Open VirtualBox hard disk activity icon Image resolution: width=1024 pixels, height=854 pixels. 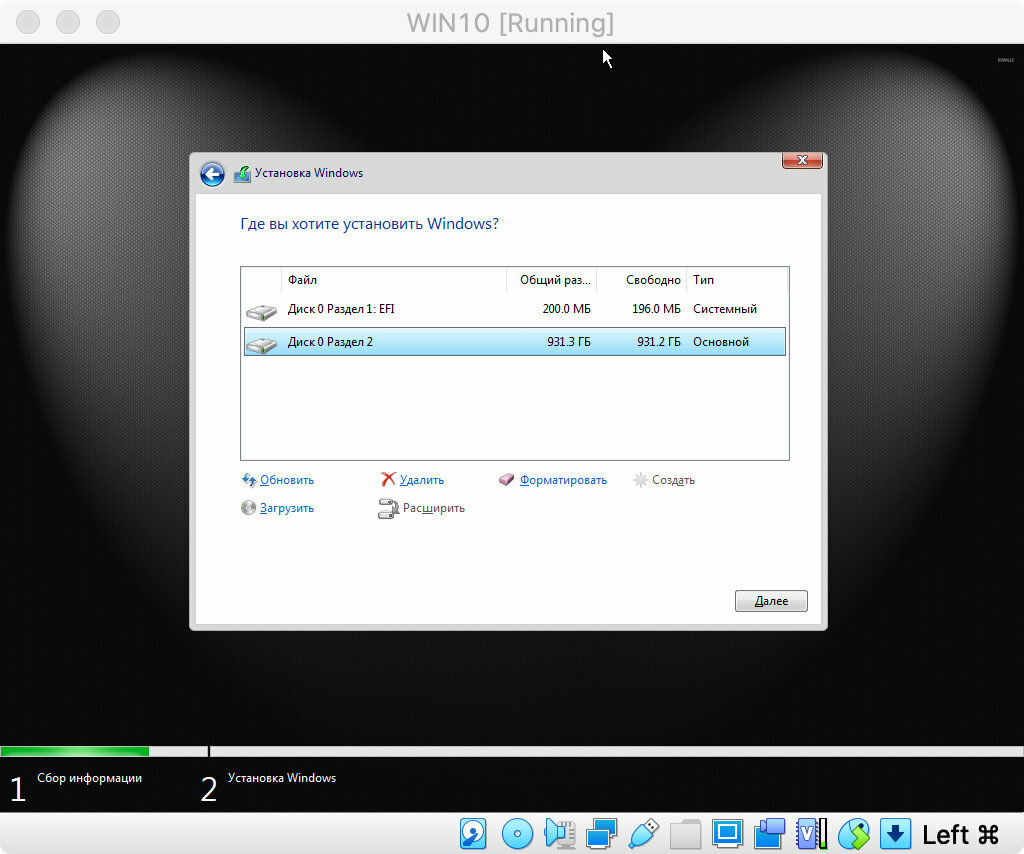[473, 834]
